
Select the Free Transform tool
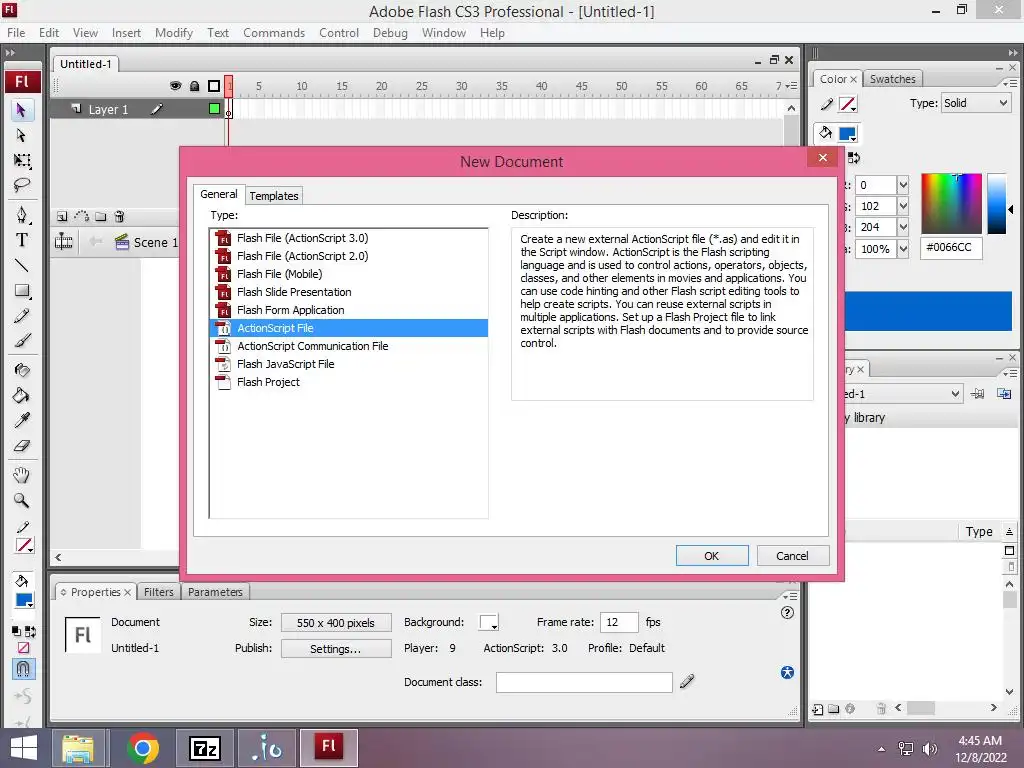(22, 161)
